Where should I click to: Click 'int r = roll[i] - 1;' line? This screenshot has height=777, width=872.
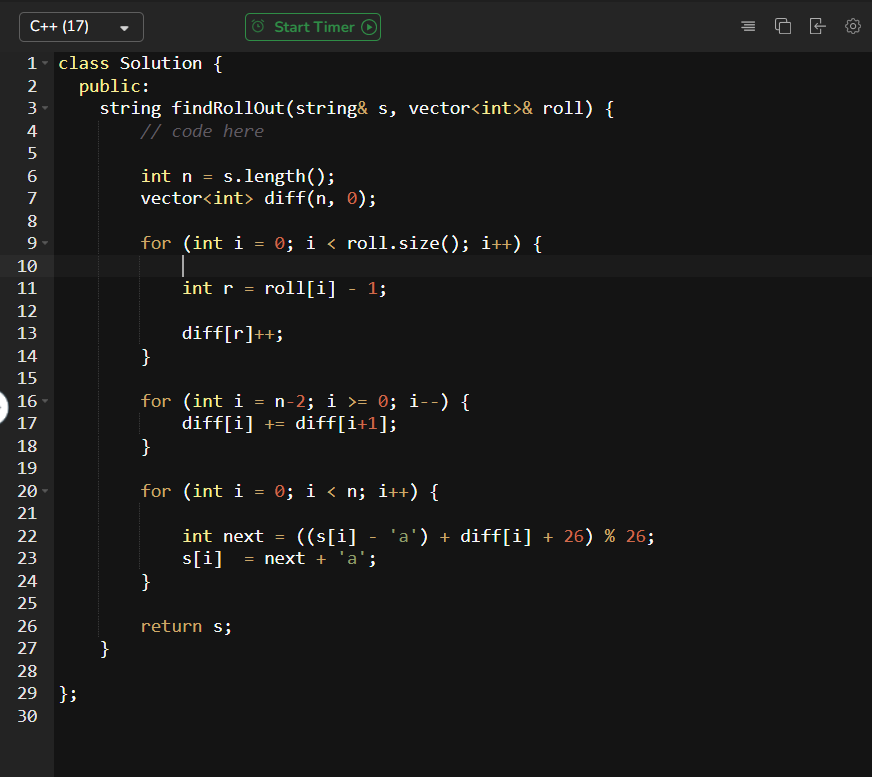(284, 288)
